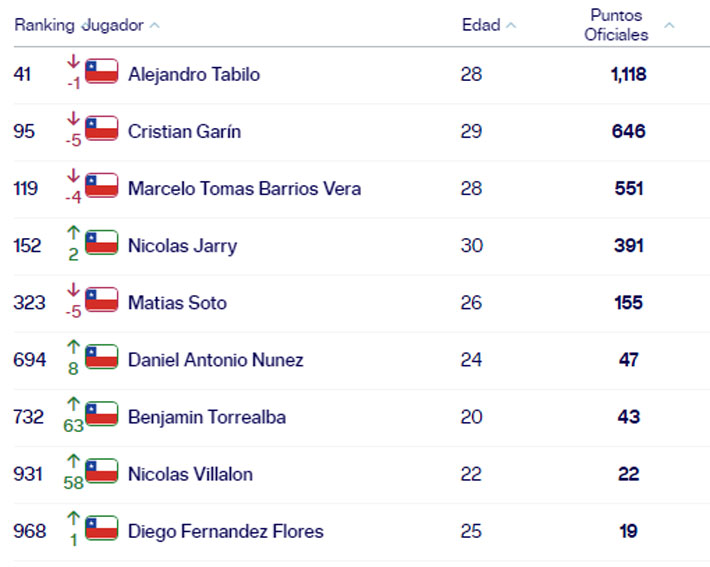Sort by the Jugador column arrow
The width and height of the screenshot is (710, 567).
[x=154, y=26]
